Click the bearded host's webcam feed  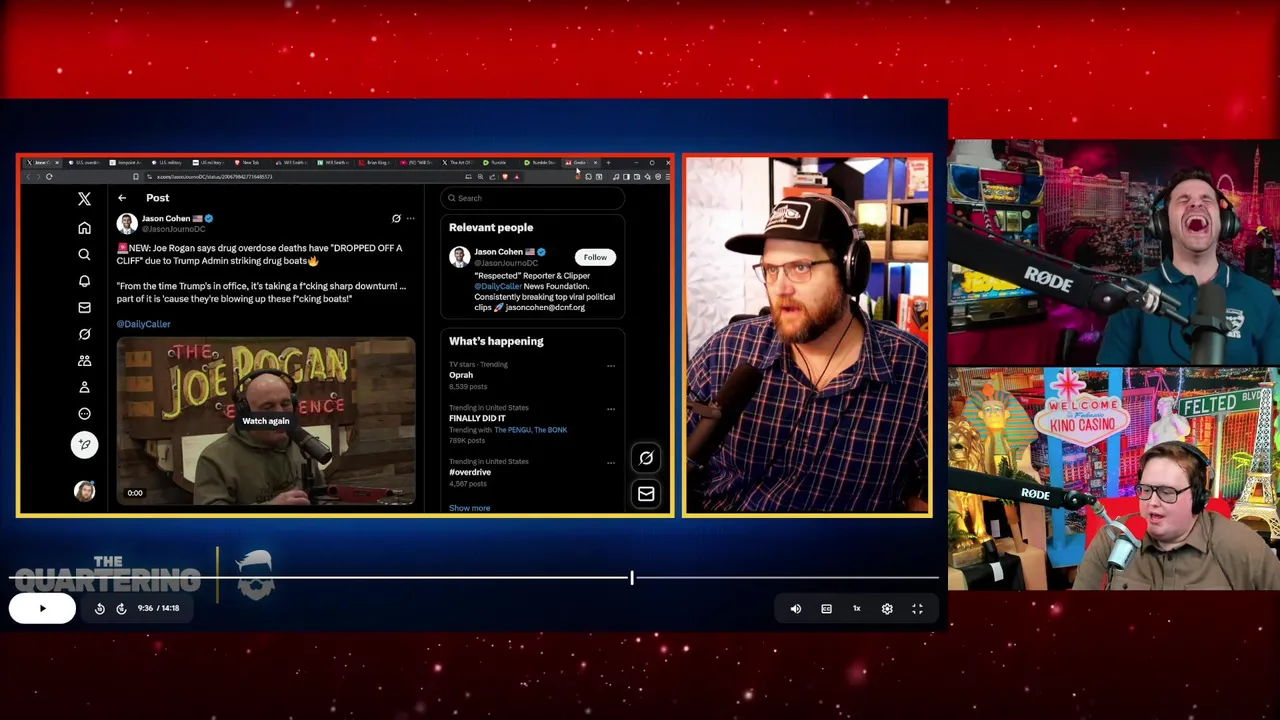tap(807, 335)
